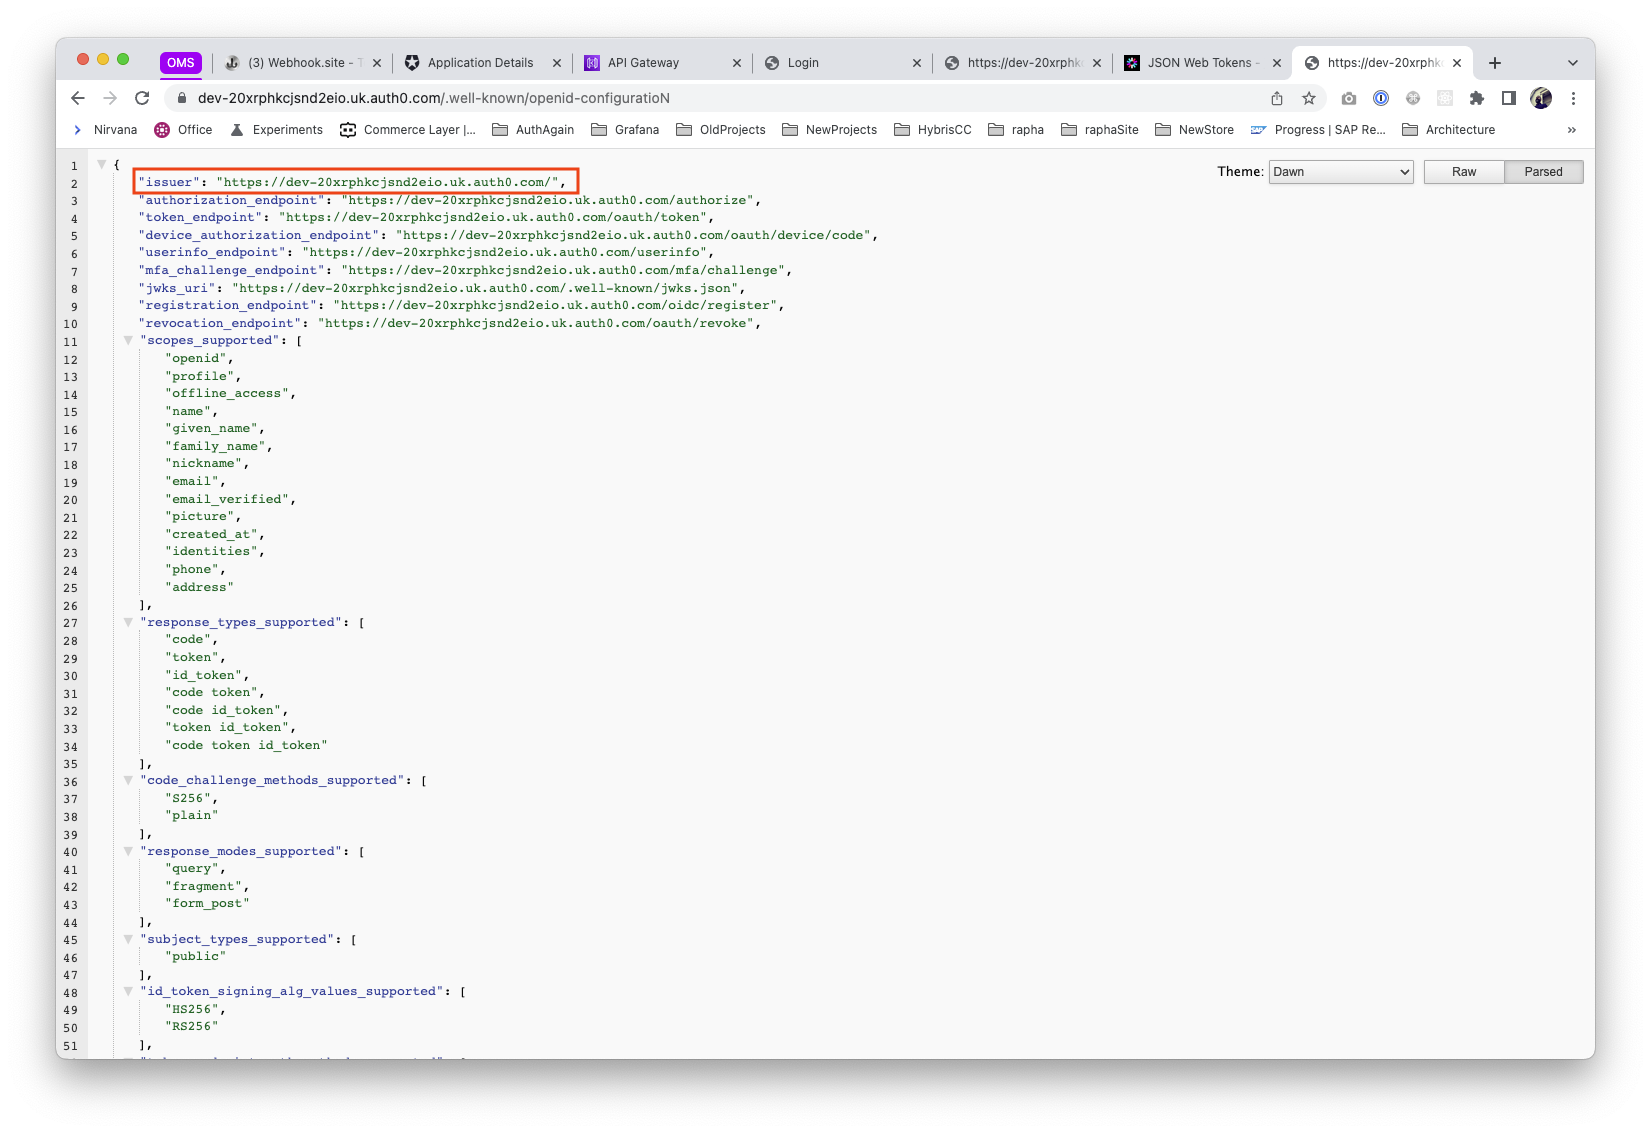Click the browser reload page icon

click(x=142, y=98)
